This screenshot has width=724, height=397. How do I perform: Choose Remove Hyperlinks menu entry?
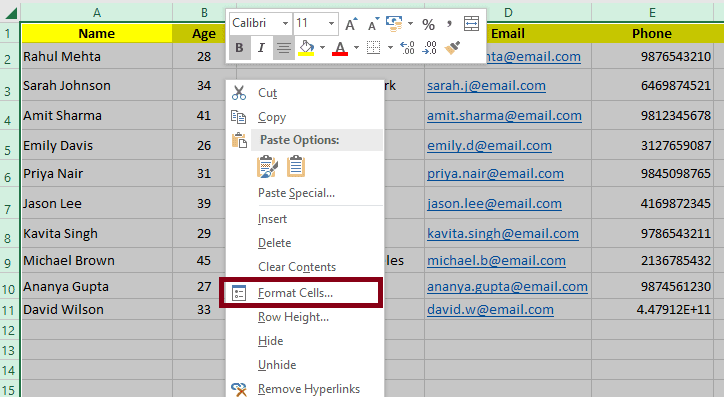tap(305, 389)
